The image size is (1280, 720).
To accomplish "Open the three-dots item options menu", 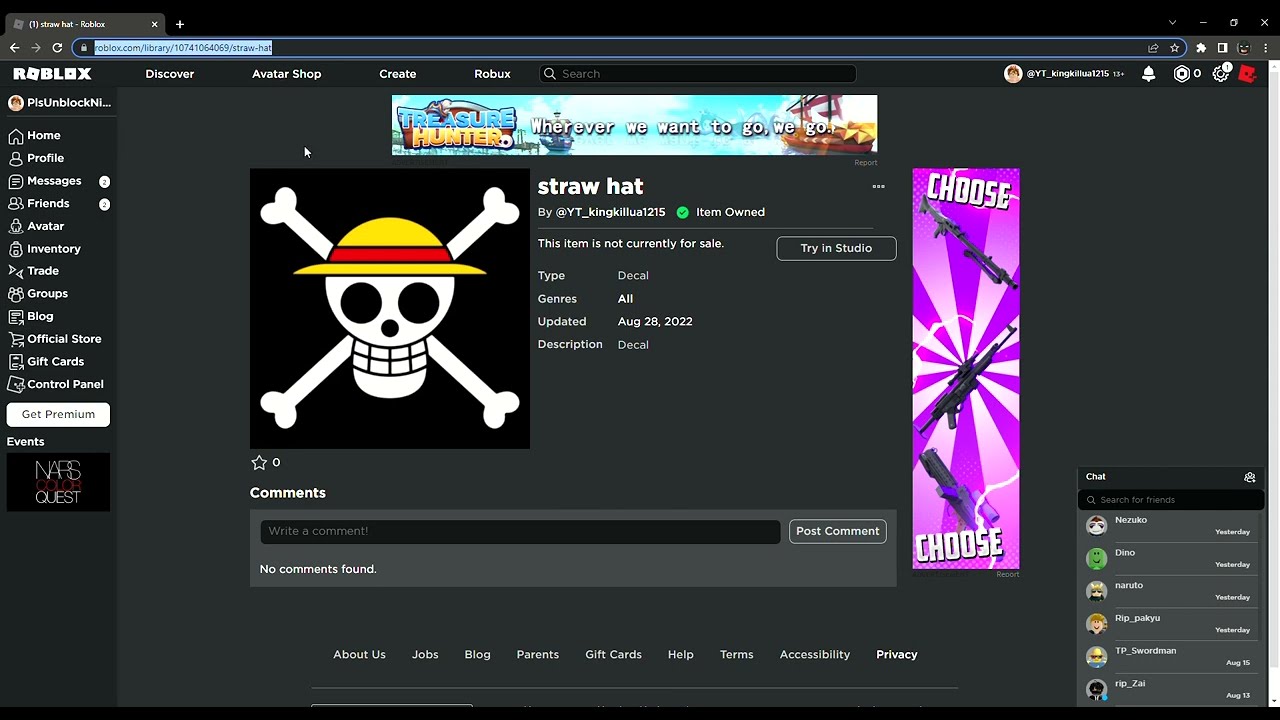I will tap(878, 186).
